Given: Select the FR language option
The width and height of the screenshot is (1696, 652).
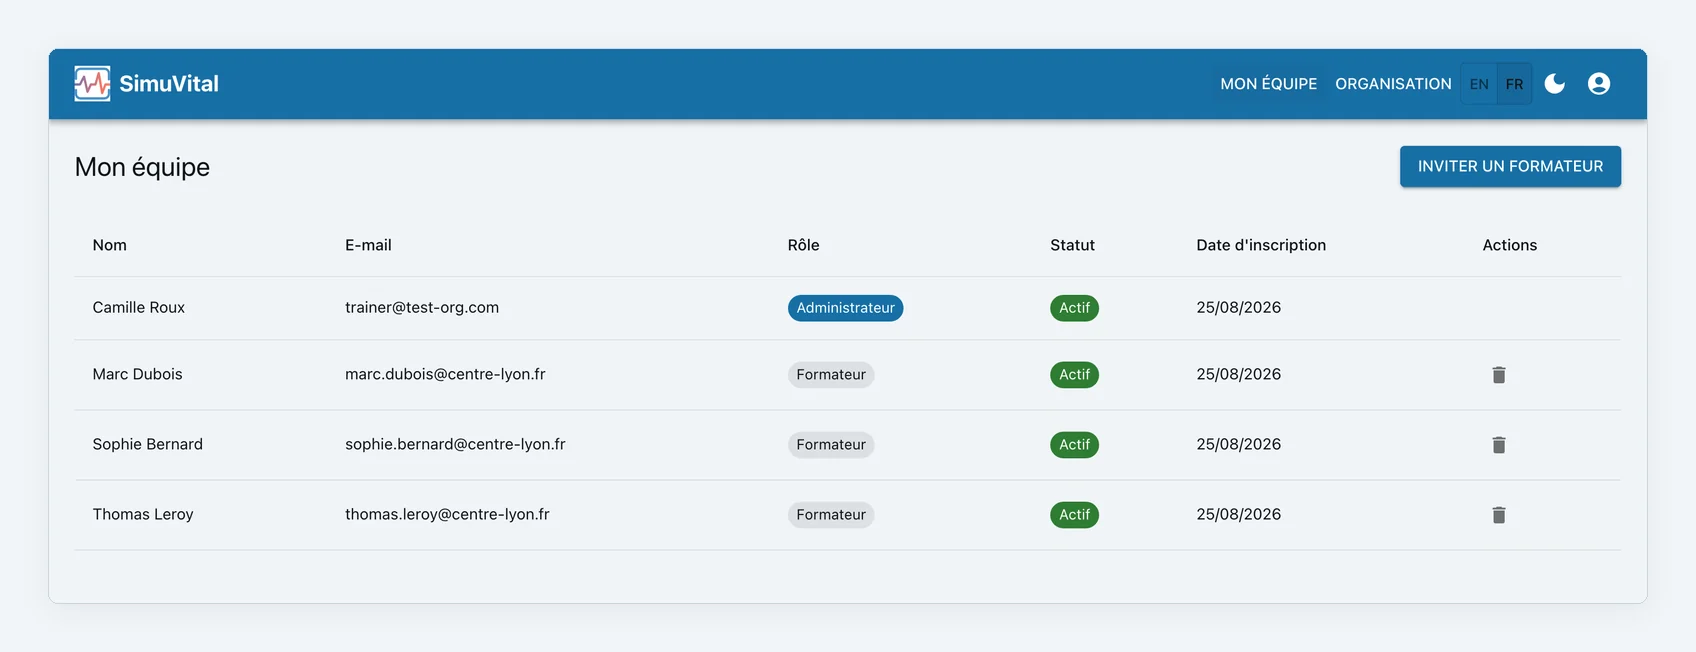Looking at the screenshot, I should point(1515,84).
